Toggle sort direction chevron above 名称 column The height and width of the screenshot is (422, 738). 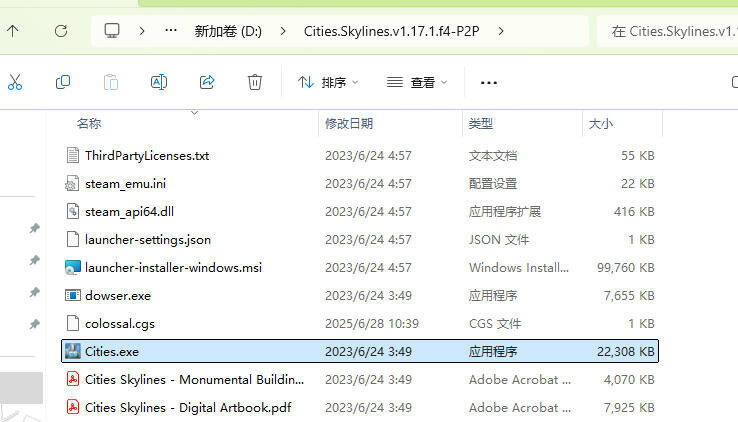pyautogui.click(x=194, y=113)
